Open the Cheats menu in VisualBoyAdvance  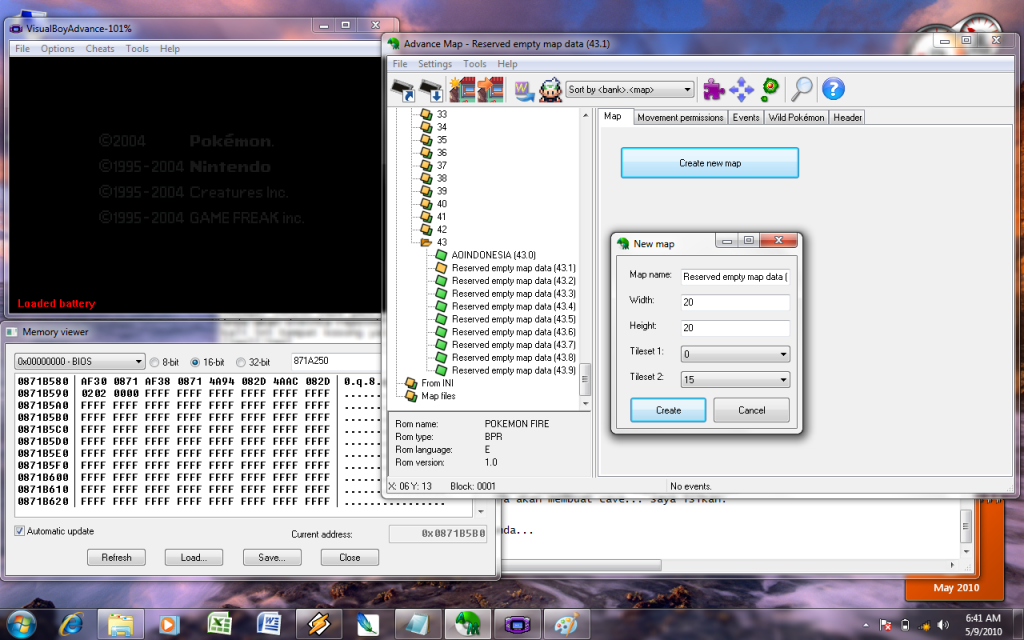coord(100,48)
